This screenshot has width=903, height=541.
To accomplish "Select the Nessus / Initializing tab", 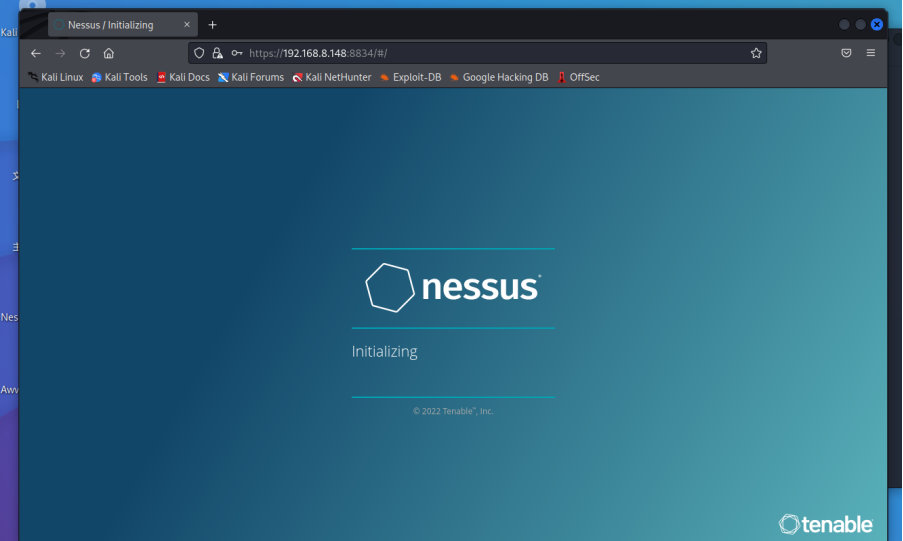I will (x=123, y=25).
